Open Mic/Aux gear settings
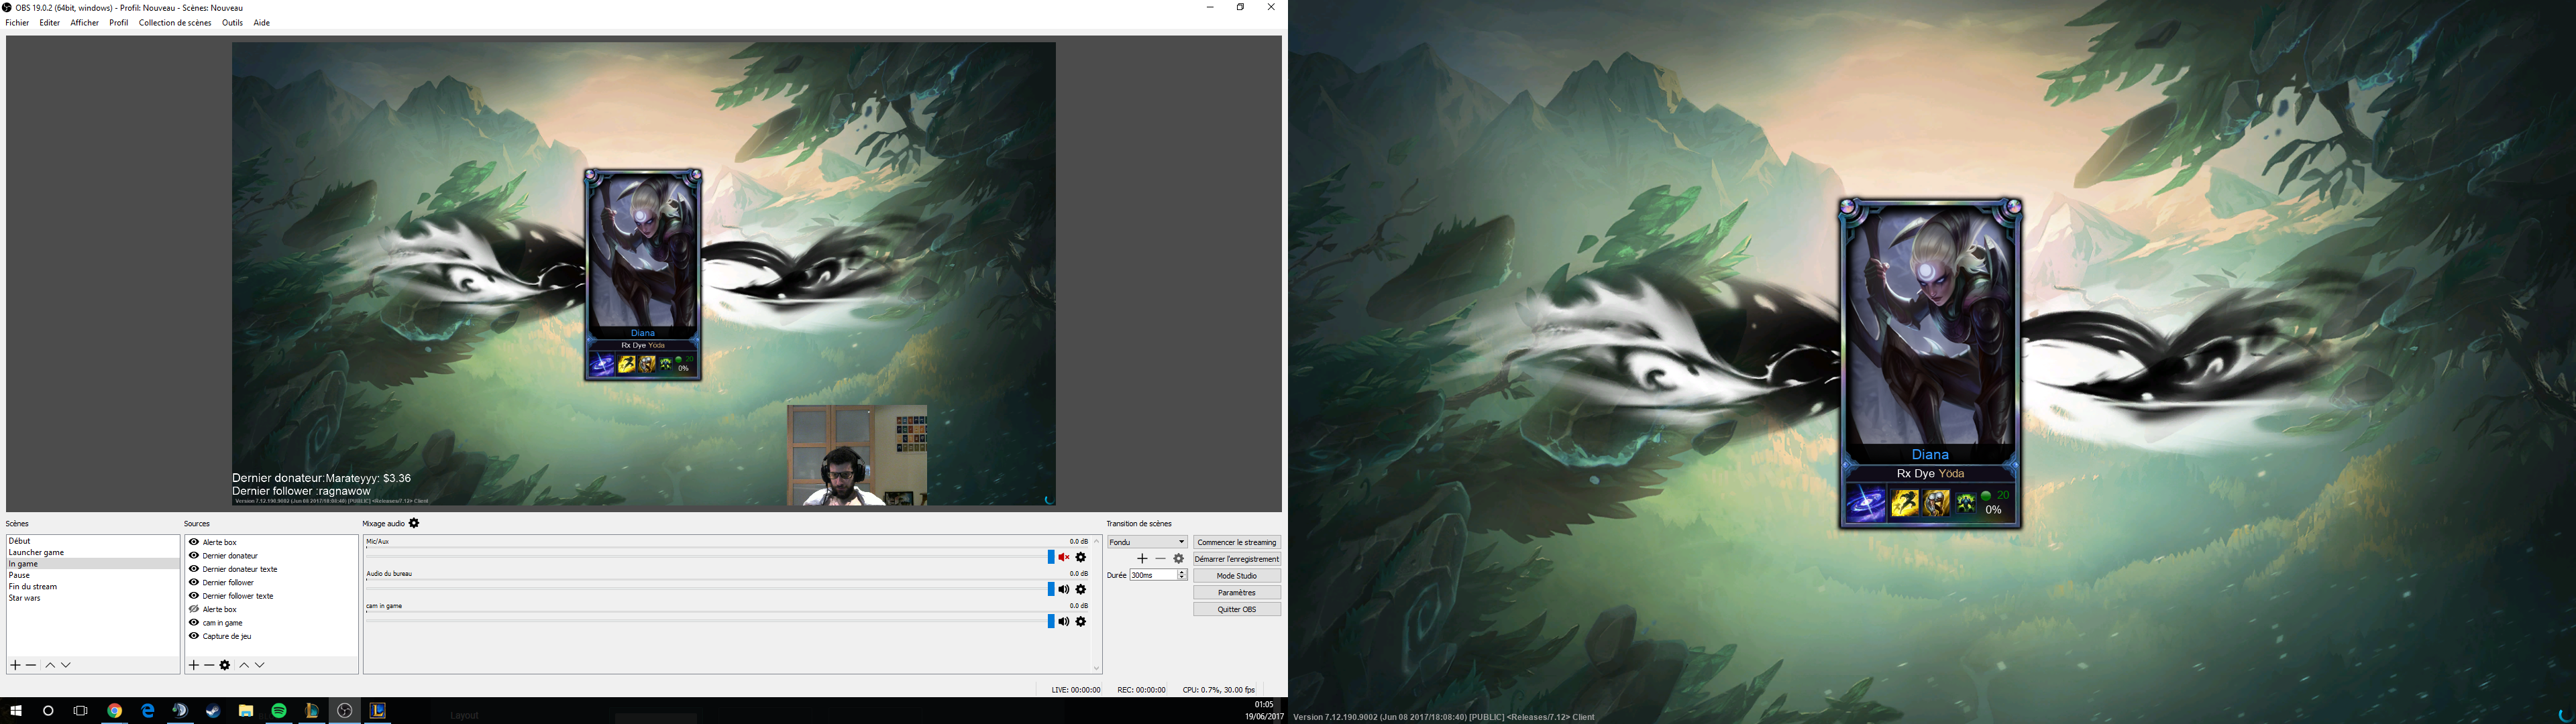Image resolution: width=2576 pixels, height=724 pixels. click(1081, 557)
